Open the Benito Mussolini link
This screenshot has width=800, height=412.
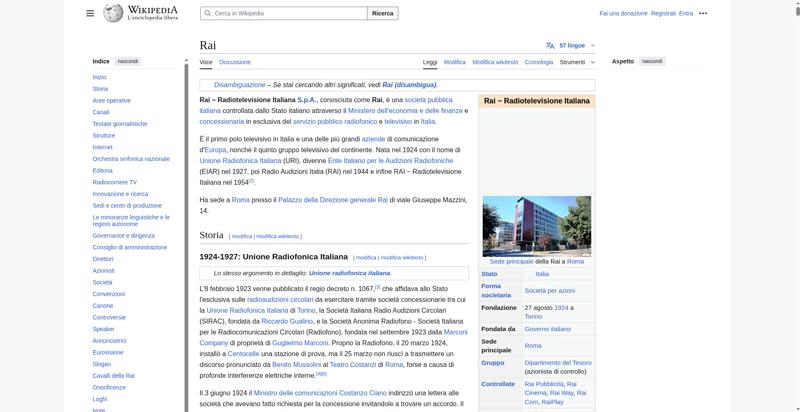296,365
